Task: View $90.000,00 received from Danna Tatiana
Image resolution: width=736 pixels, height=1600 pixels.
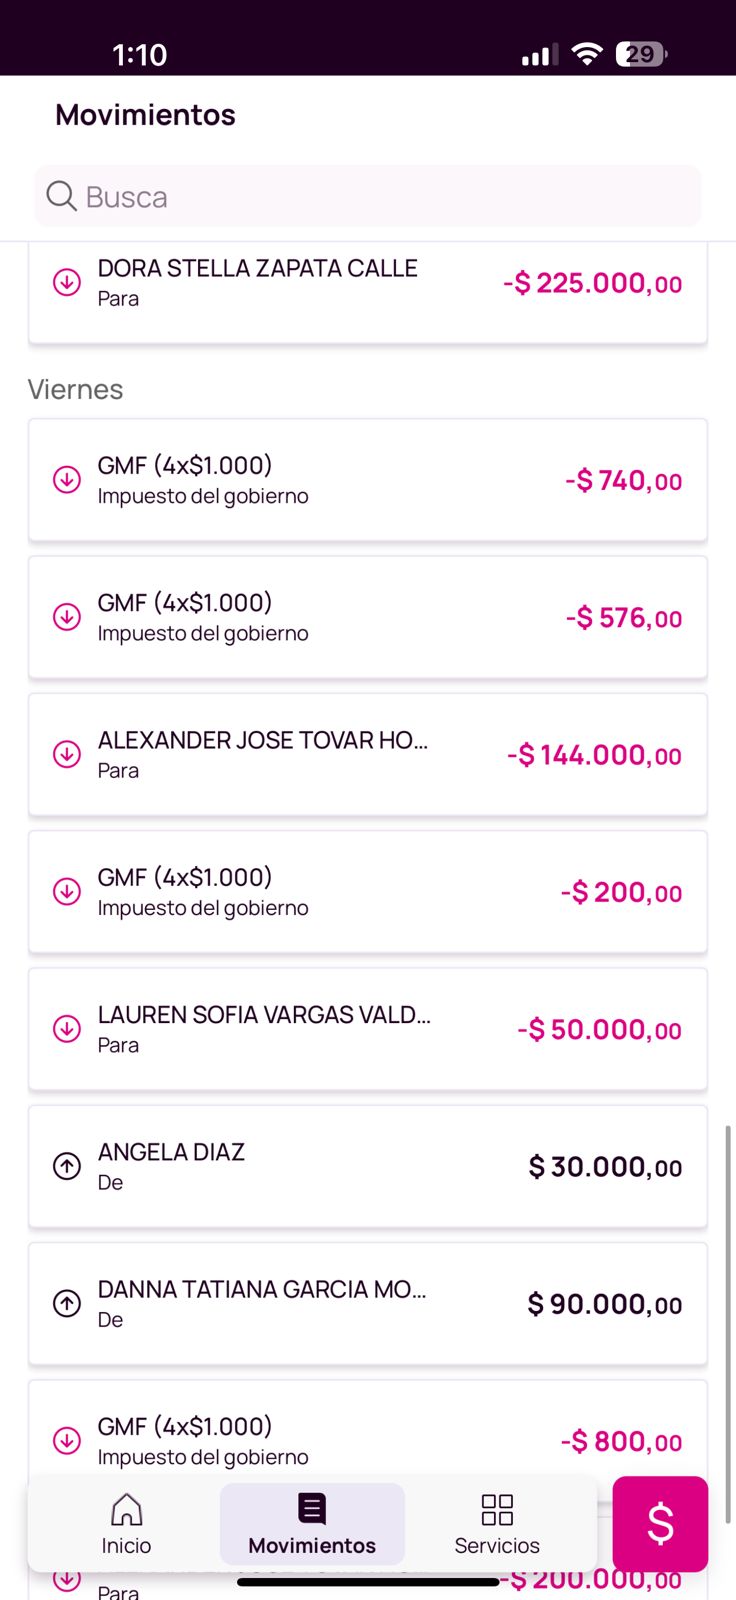Action: 368,1303
